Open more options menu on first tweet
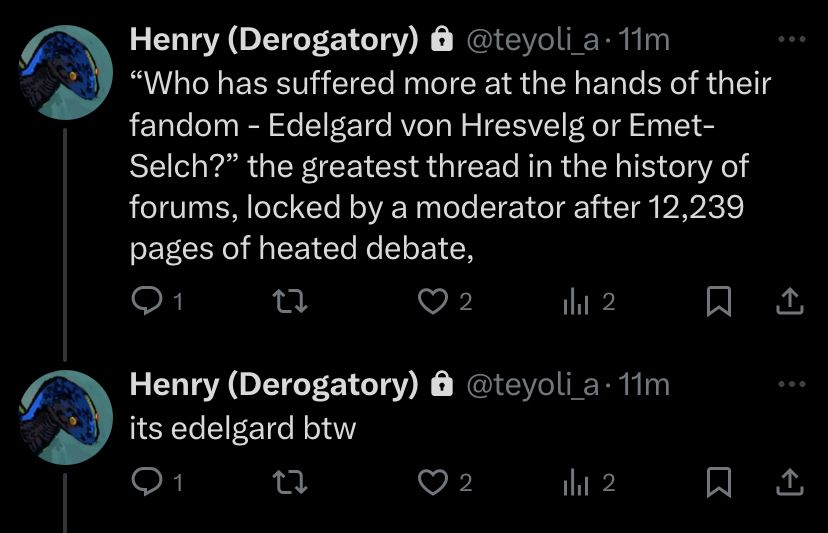The image size is (828, 533). click(790, 40)
